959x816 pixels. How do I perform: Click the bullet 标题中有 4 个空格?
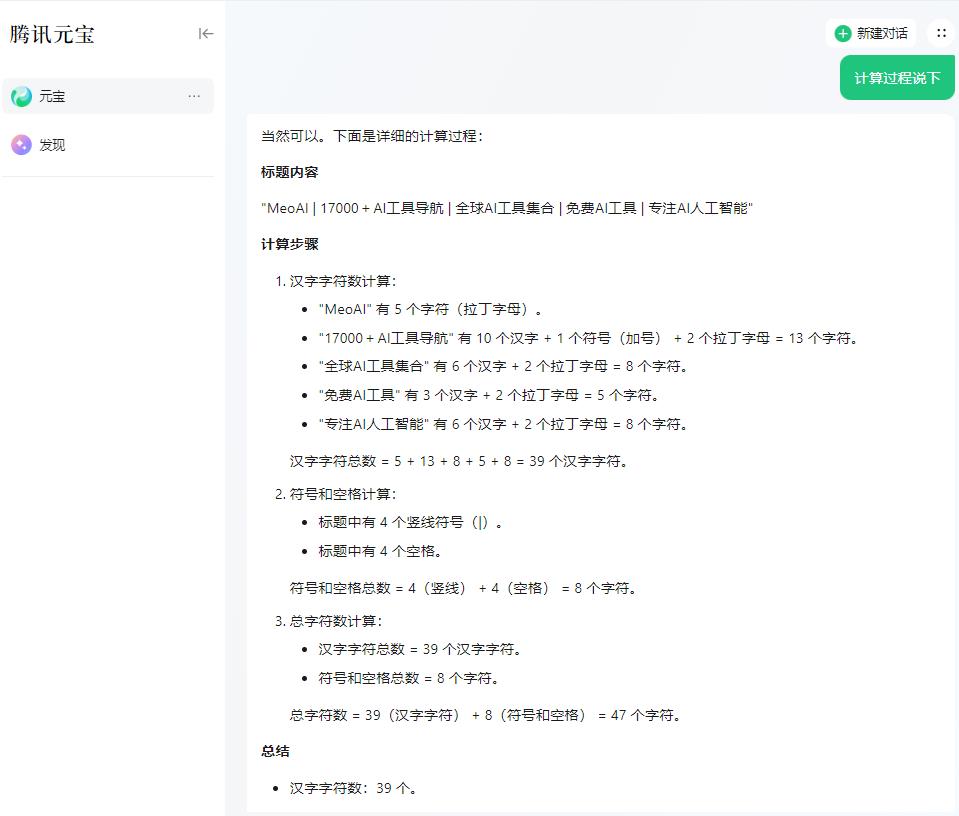[x=380, y=551]
